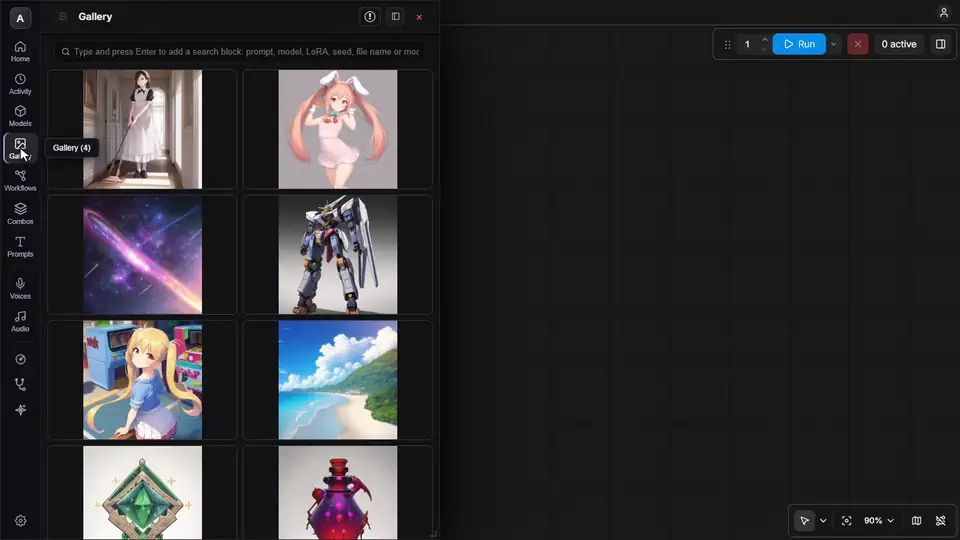Open the user account icon

[943, 12]
